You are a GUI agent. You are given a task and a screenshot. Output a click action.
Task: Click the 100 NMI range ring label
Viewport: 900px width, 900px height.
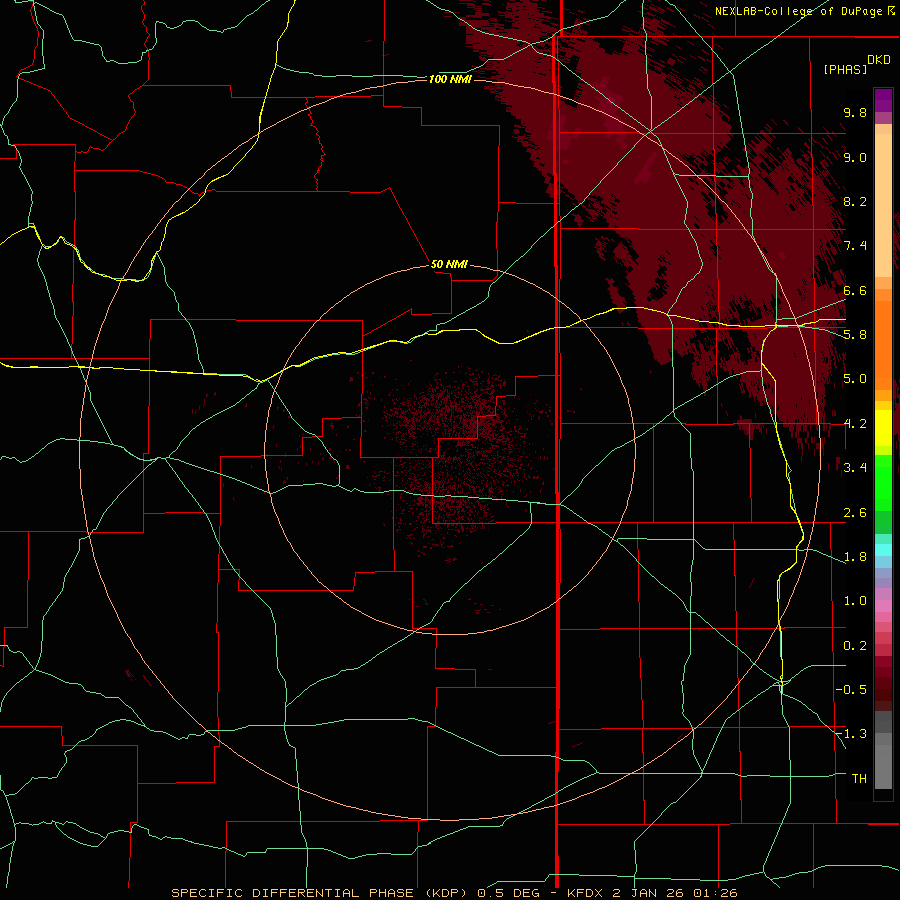(450, 79)
